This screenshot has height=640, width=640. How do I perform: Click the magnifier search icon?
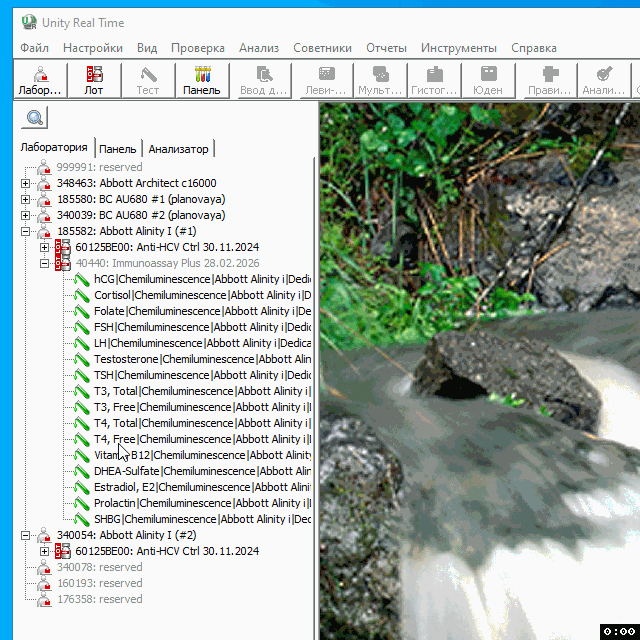point(35,118)
